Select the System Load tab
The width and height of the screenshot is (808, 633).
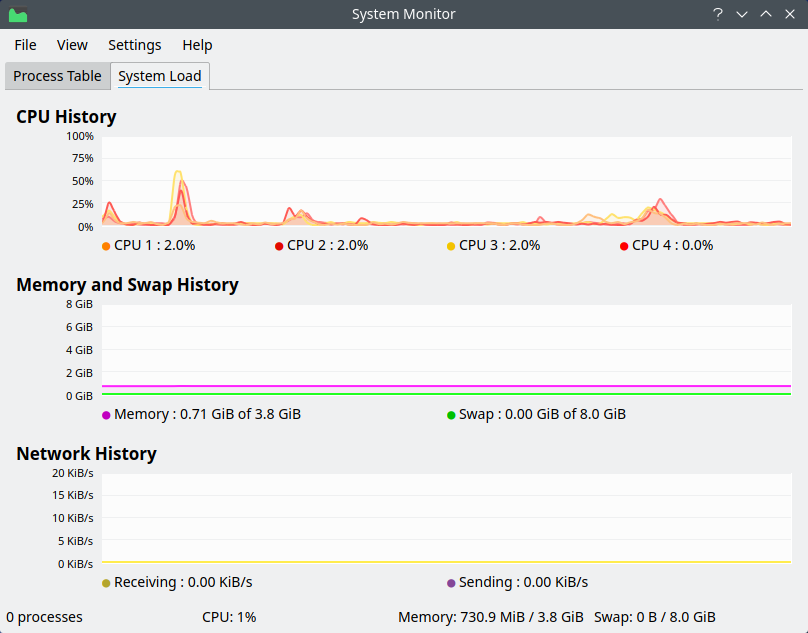pos(159,76)
